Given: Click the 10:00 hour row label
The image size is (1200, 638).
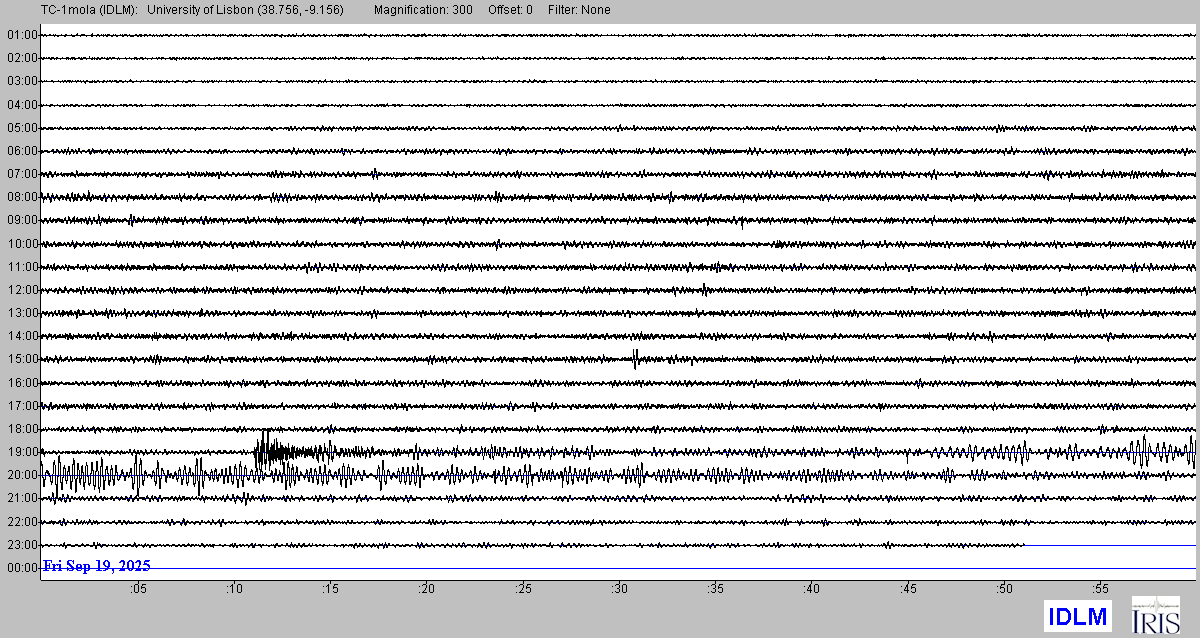Looking at the screenshot, I should point(22,244).
